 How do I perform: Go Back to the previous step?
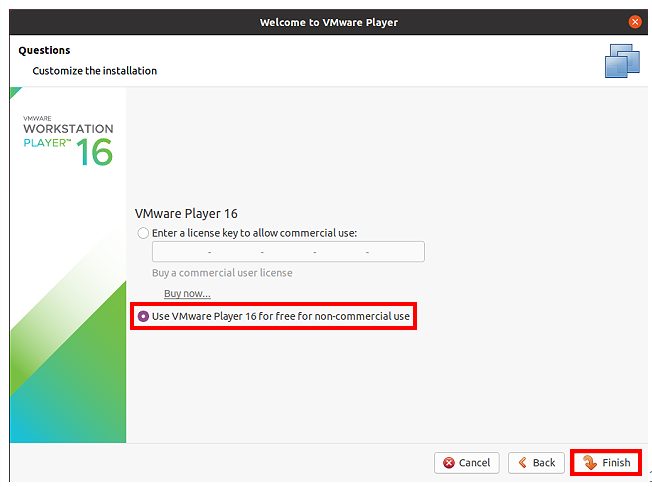click(x=536, y=462)
